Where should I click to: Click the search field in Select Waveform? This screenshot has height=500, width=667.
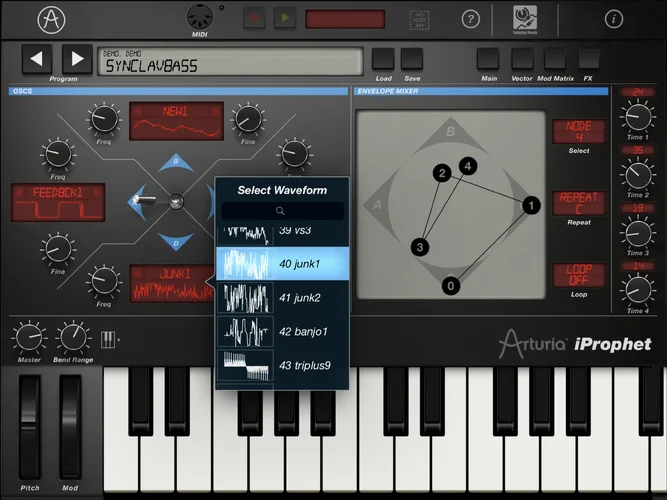point(282,211)
